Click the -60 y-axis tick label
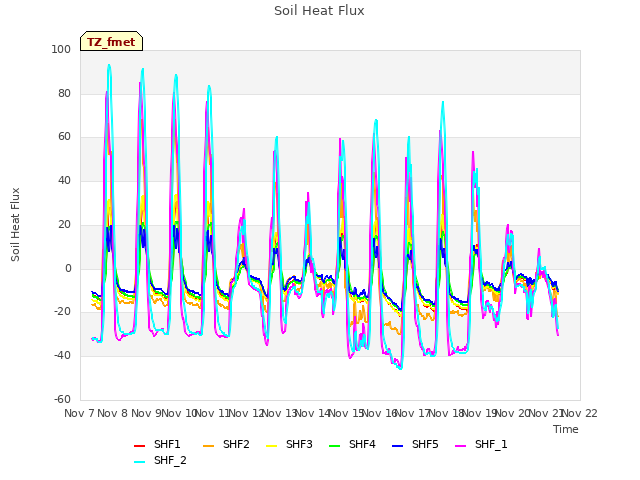Screen dimensions: 640x480 click(x=62, y=399)
